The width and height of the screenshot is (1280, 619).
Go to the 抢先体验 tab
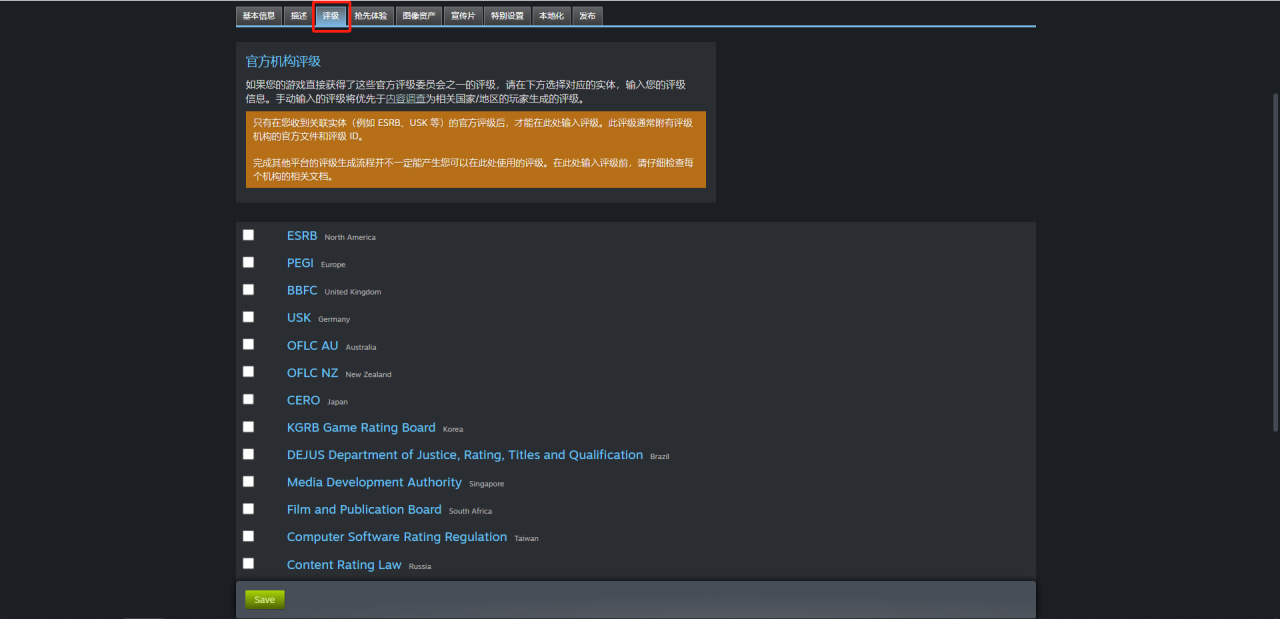371,16
